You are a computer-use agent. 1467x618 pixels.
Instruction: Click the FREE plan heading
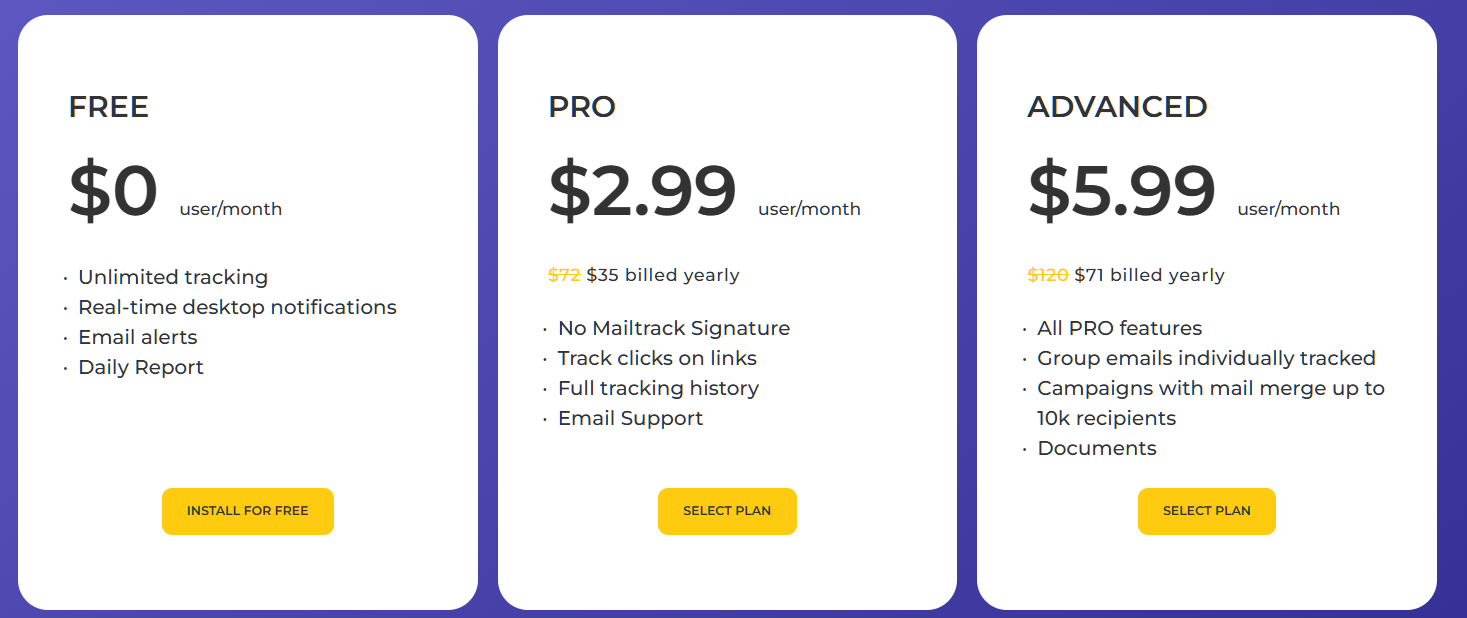coord(108,107)
